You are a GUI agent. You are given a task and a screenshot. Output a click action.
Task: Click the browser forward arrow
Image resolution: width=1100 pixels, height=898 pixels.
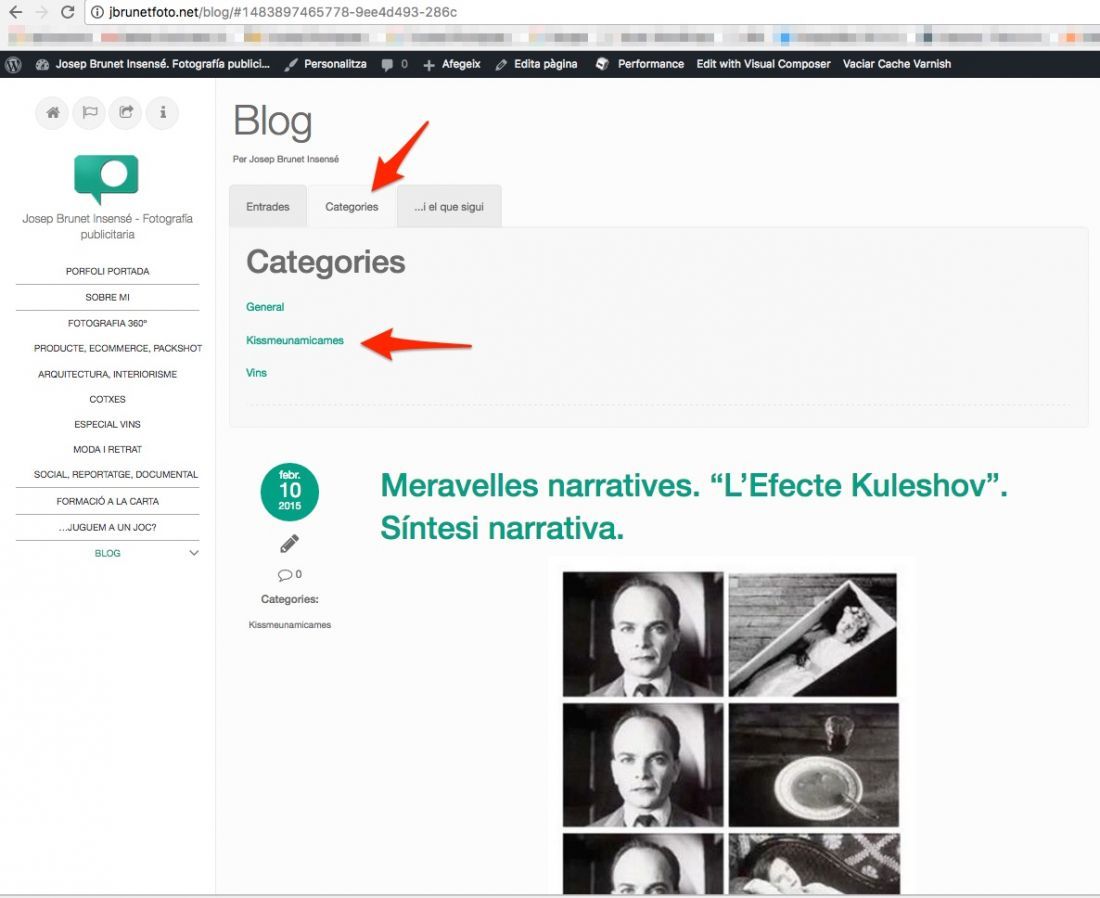41,12
